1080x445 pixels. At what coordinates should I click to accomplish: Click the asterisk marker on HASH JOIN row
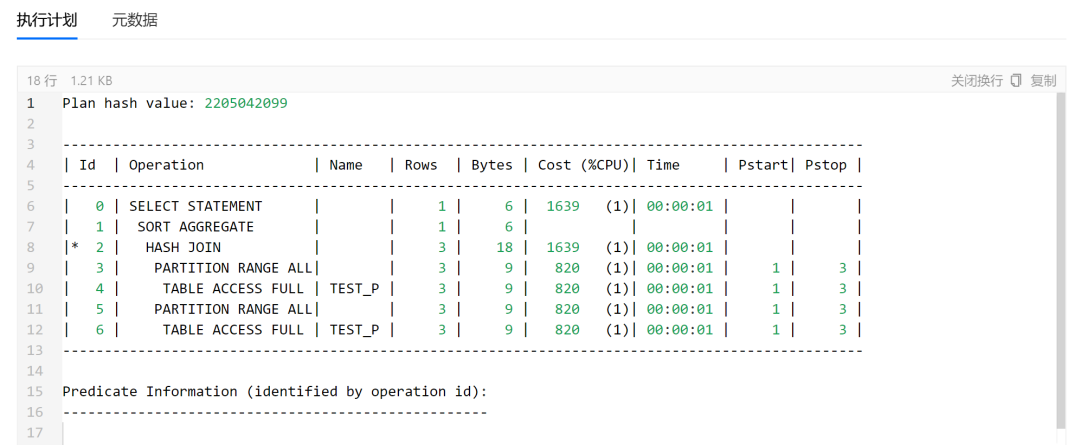click(74, 247)
